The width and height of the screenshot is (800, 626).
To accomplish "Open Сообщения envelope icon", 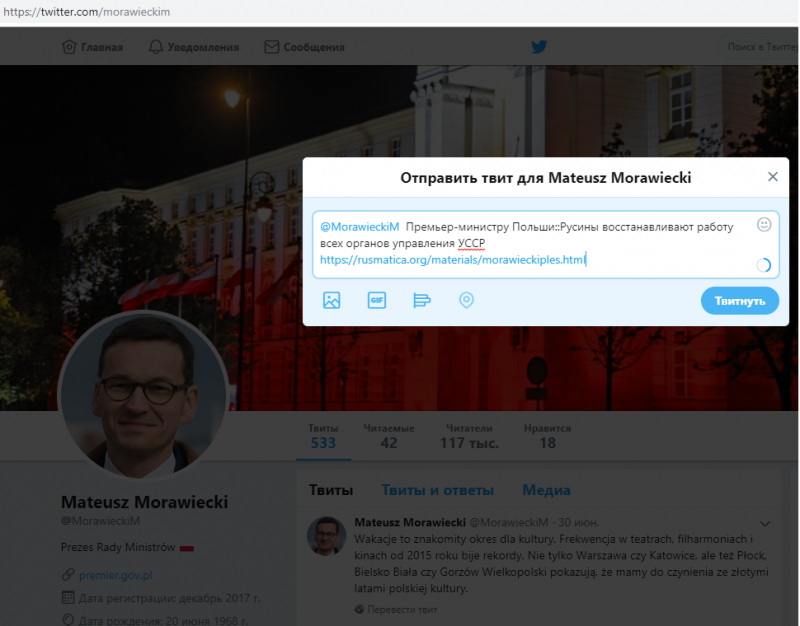I will click(x=271, y=47).
